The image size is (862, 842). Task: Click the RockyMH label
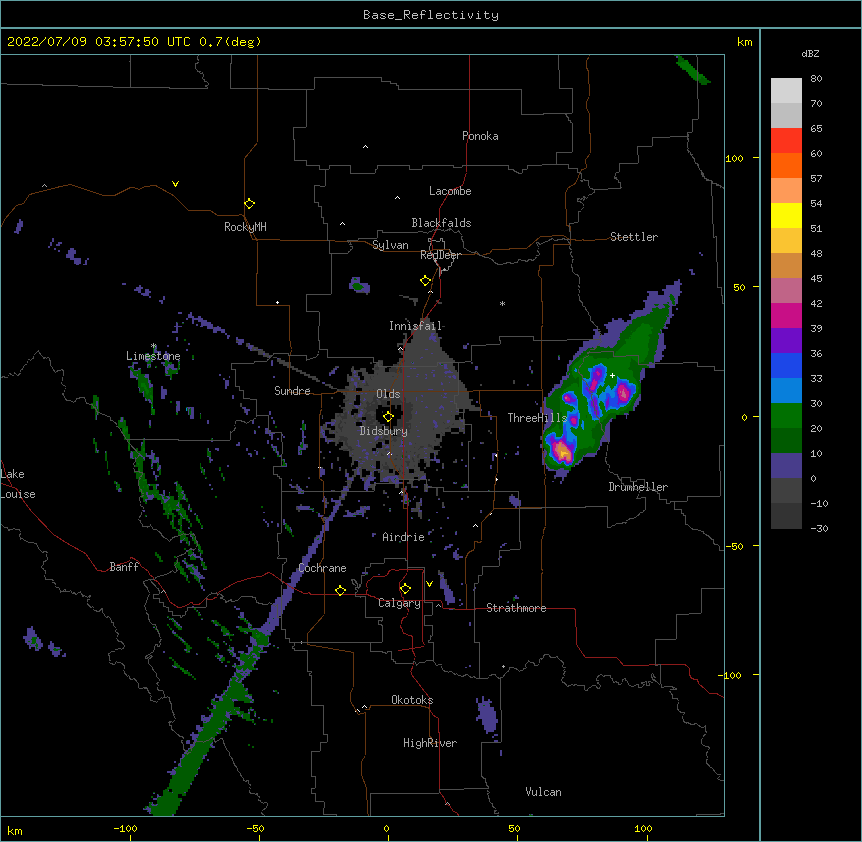pos(245,227)
